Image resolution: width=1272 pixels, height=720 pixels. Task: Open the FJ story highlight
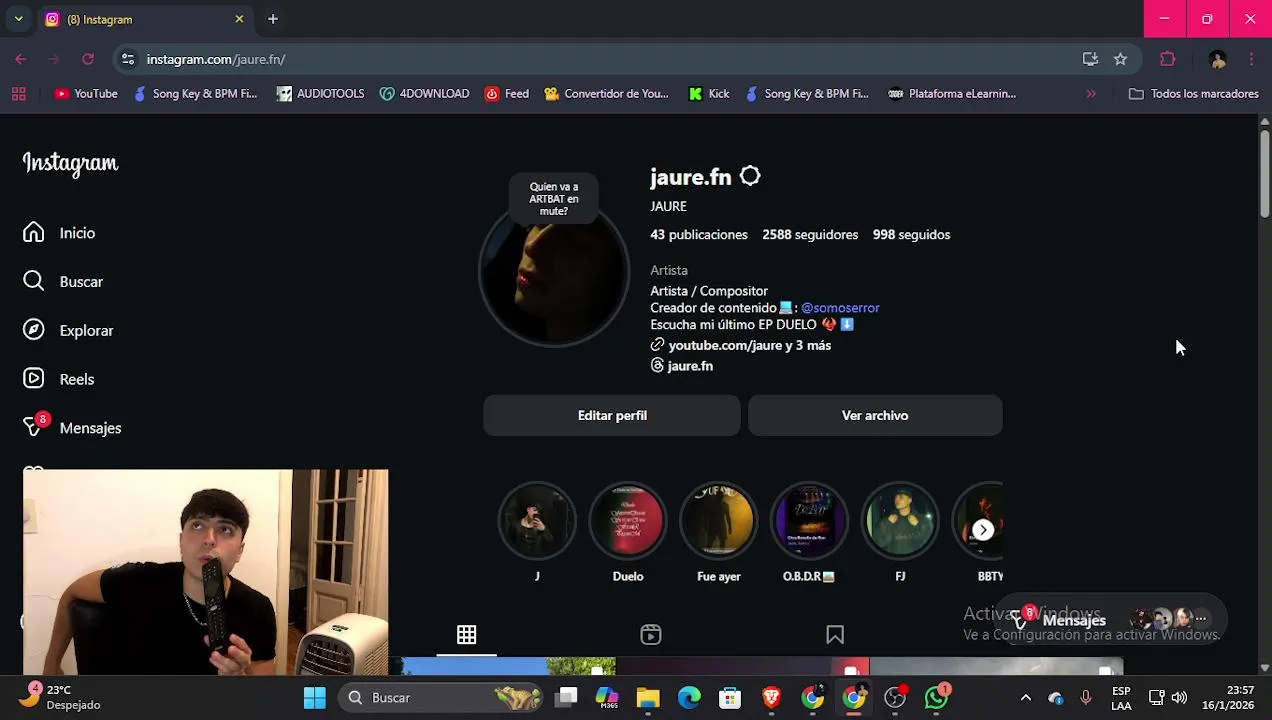pos(900,521)
